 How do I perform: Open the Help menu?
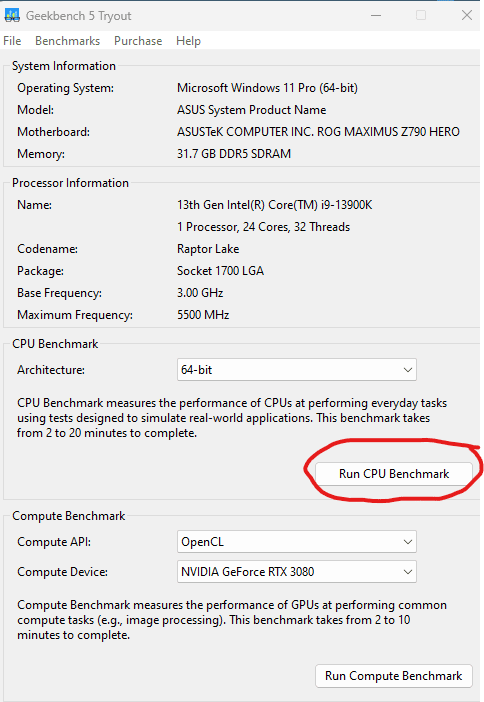pyautogui.click(x=188, y=41)
